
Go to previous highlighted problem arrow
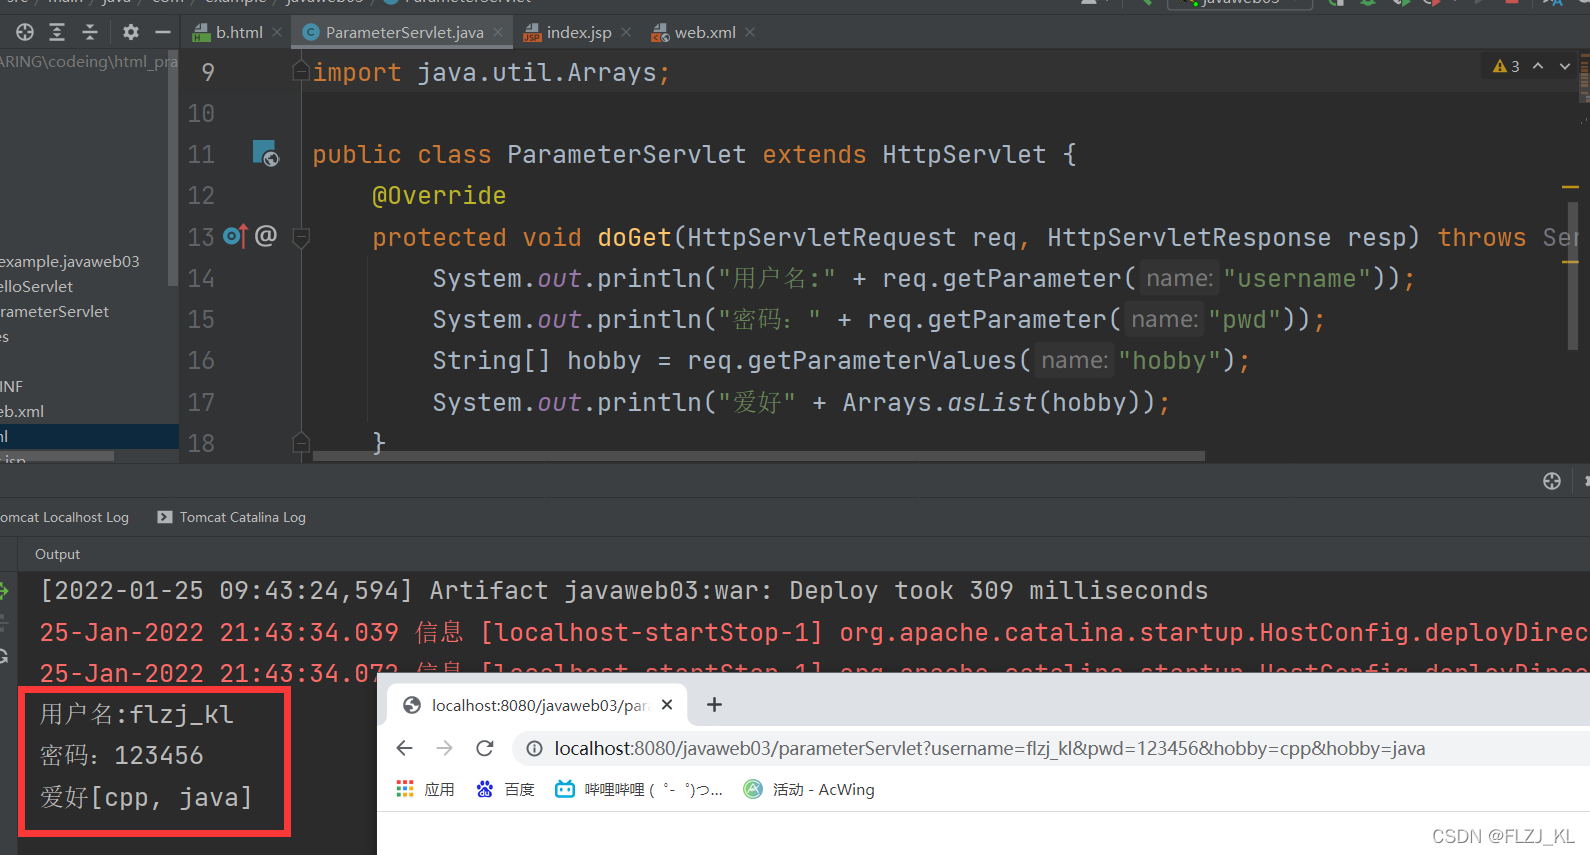click(x=1538, y=66)
